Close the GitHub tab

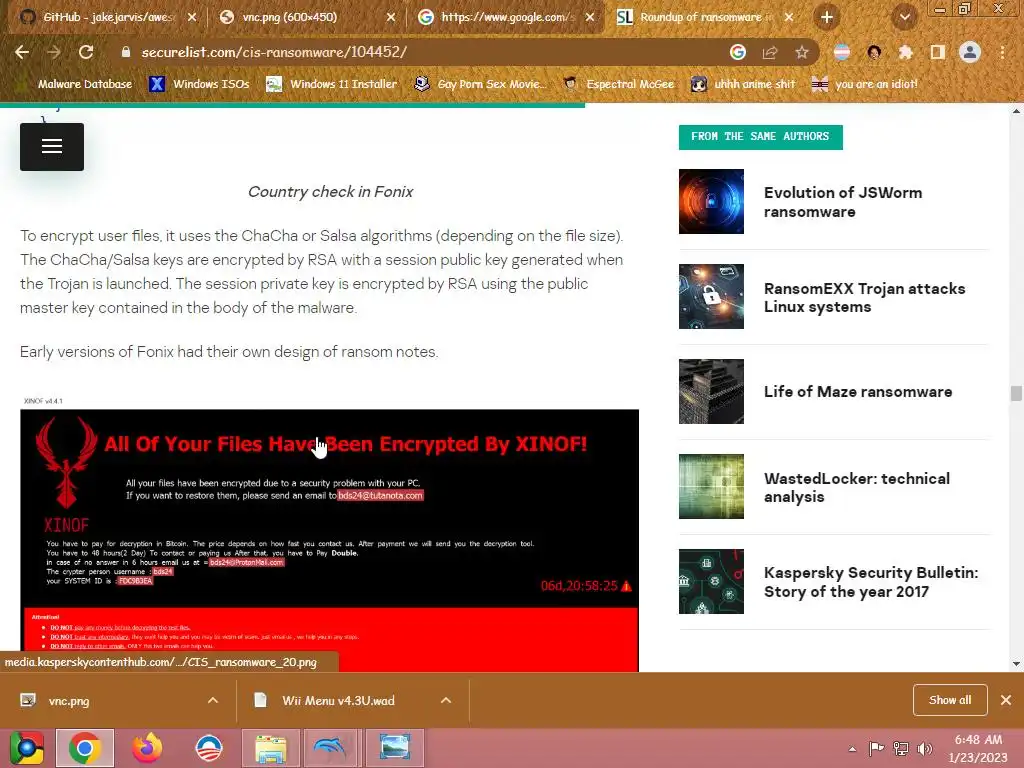click(x=192, y=18)
